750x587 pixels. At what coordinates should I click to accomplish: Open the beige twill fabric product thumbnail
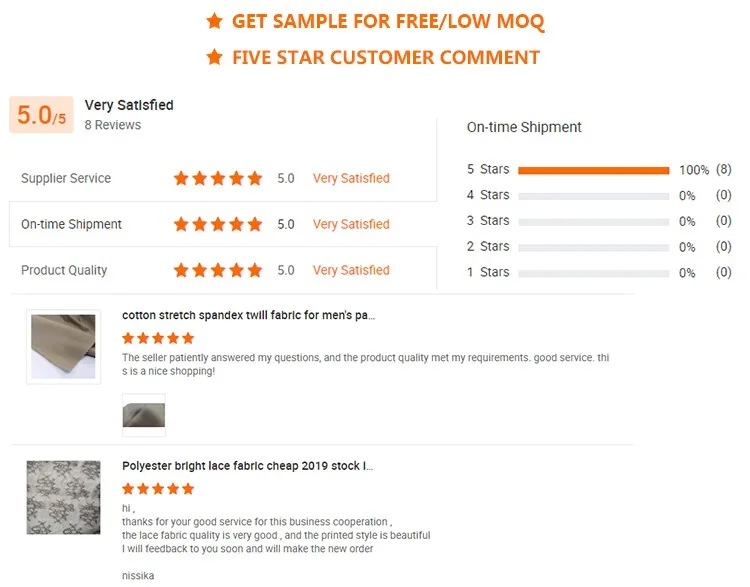[x=63, y=347]
